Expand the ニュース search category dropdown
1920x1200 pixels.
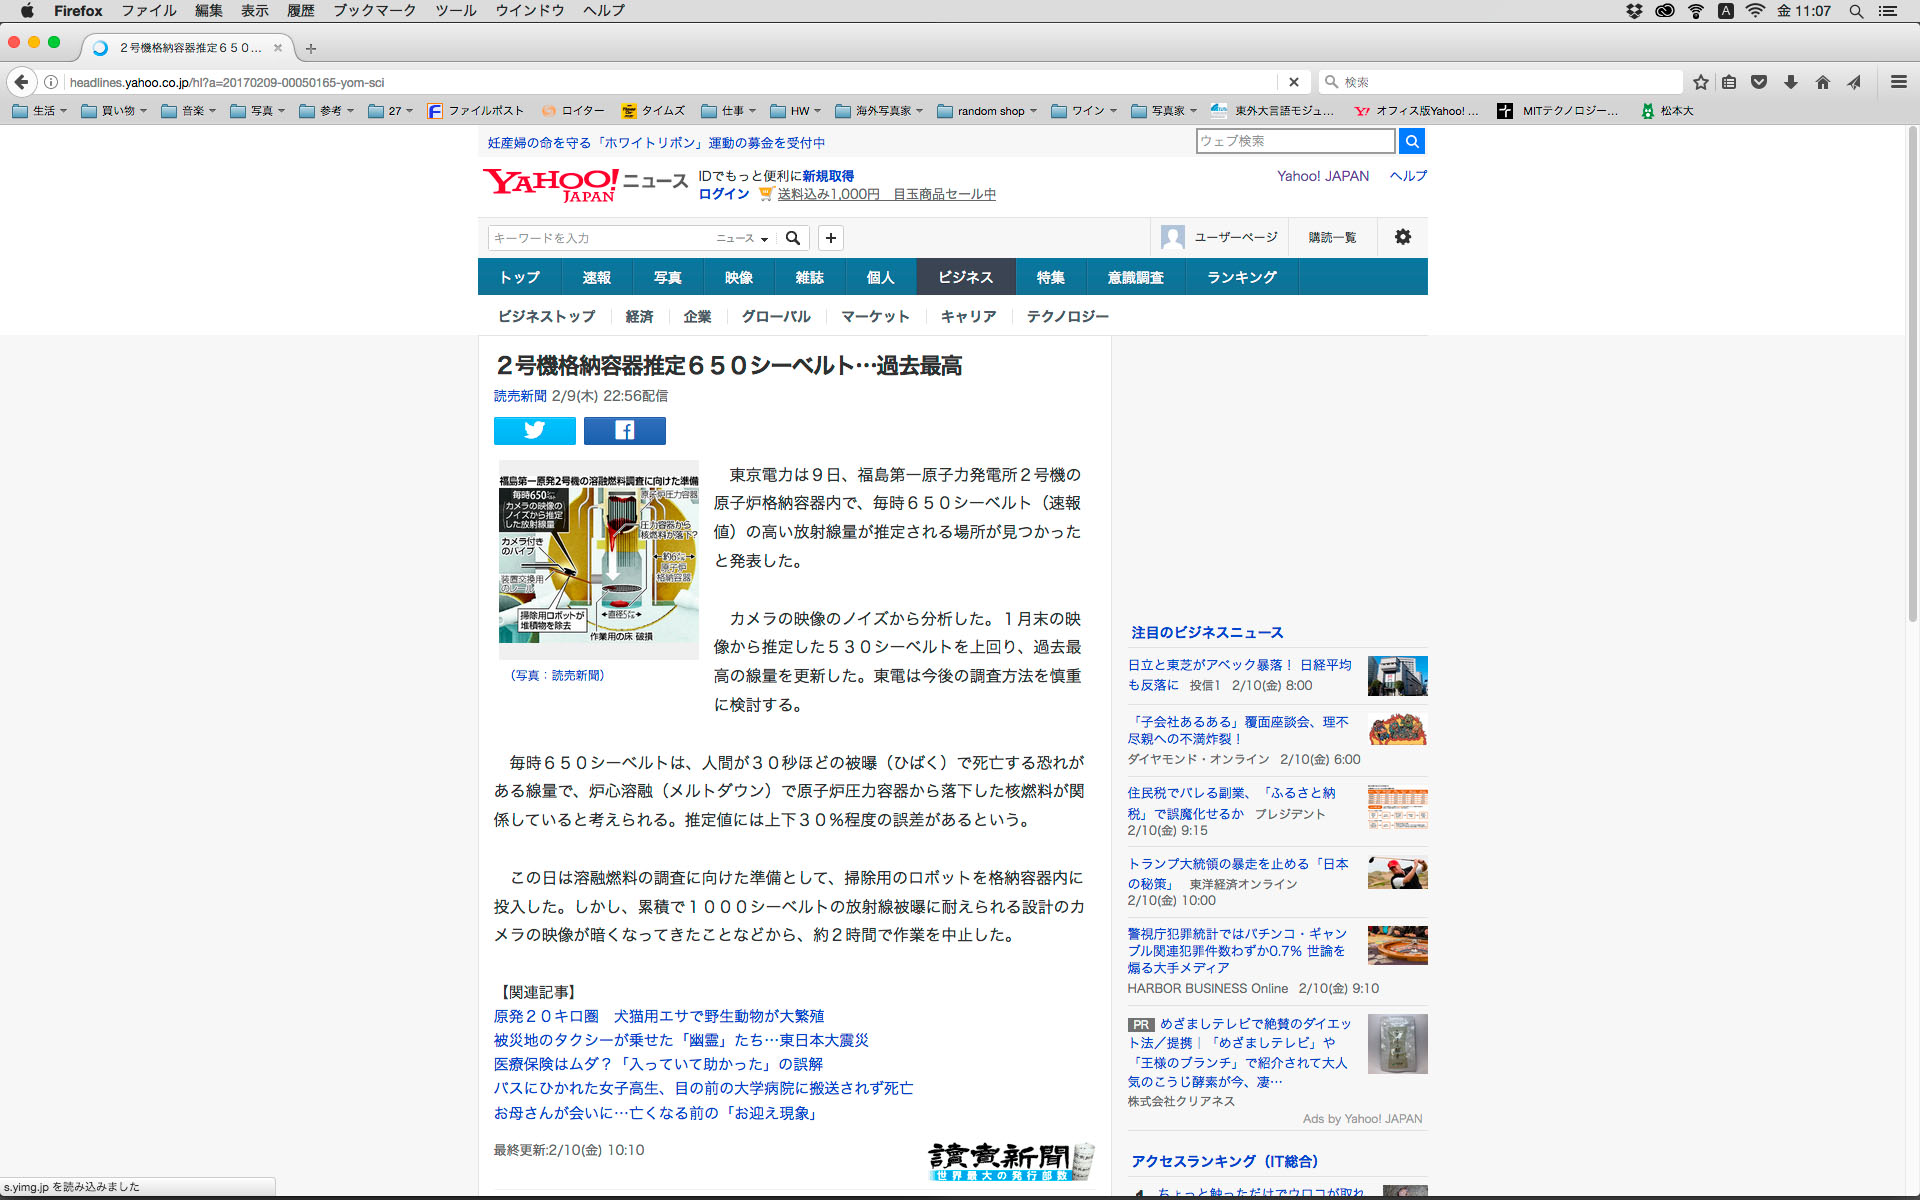click(742, 238)
